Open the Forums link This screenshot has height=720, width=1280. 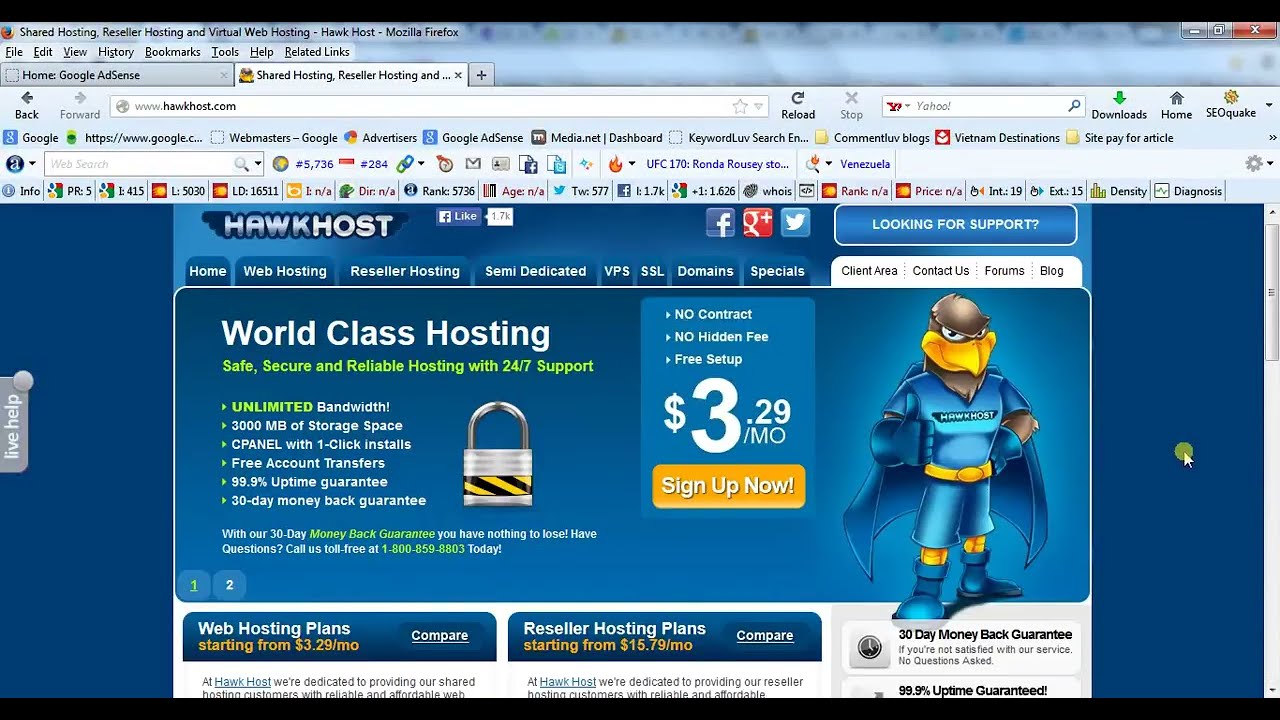[x=1004, y=271]
